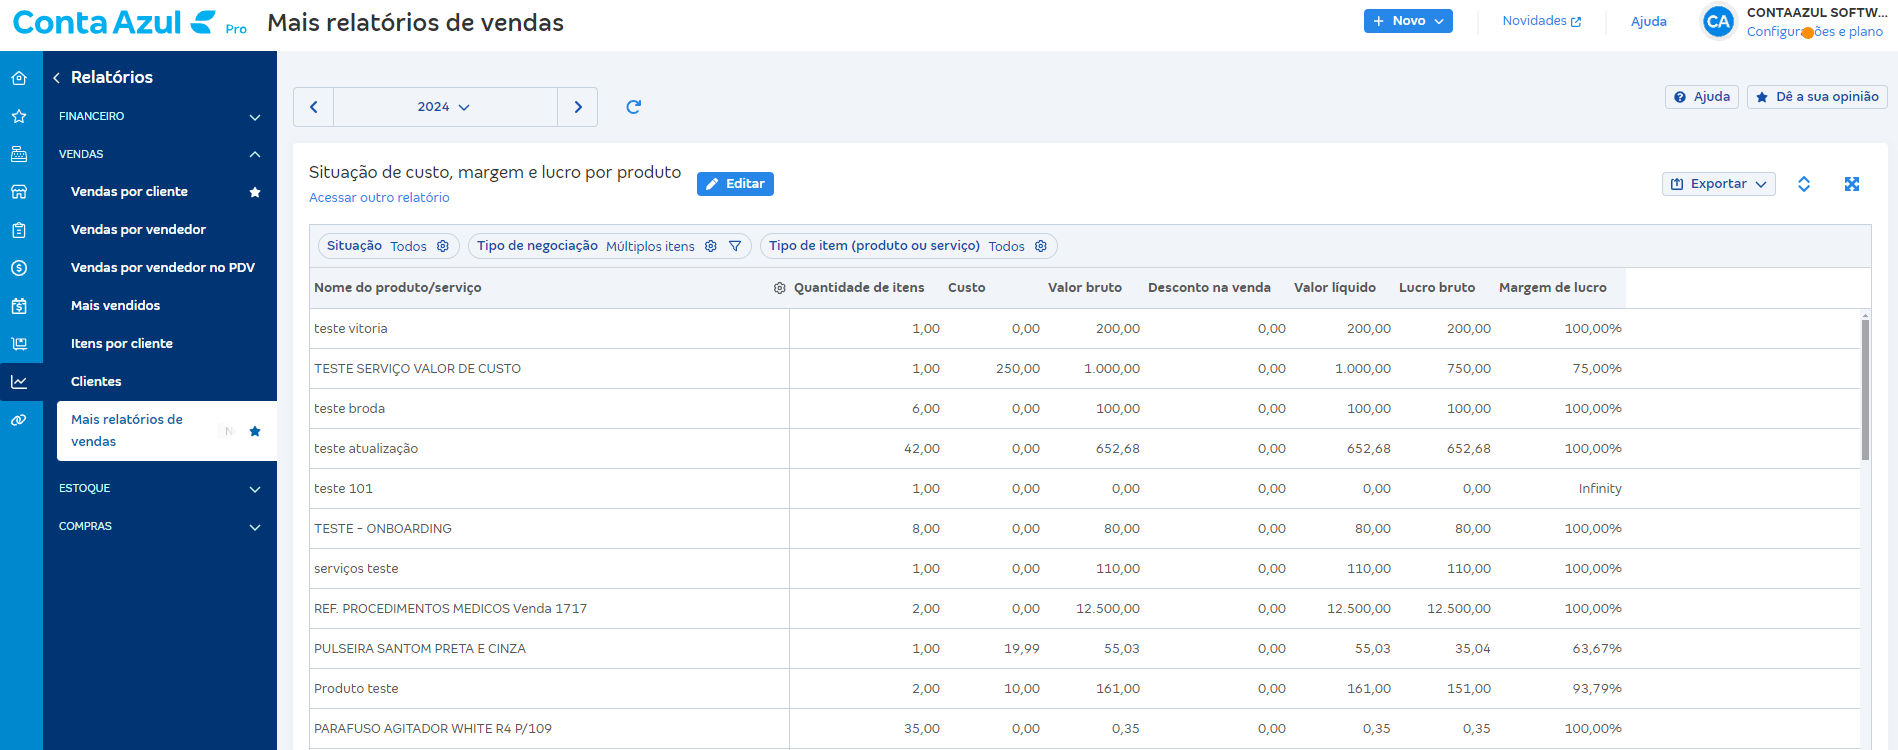Open the cash register icon in the left rail
Viewport: 1898px width, 750px height.
19,154
